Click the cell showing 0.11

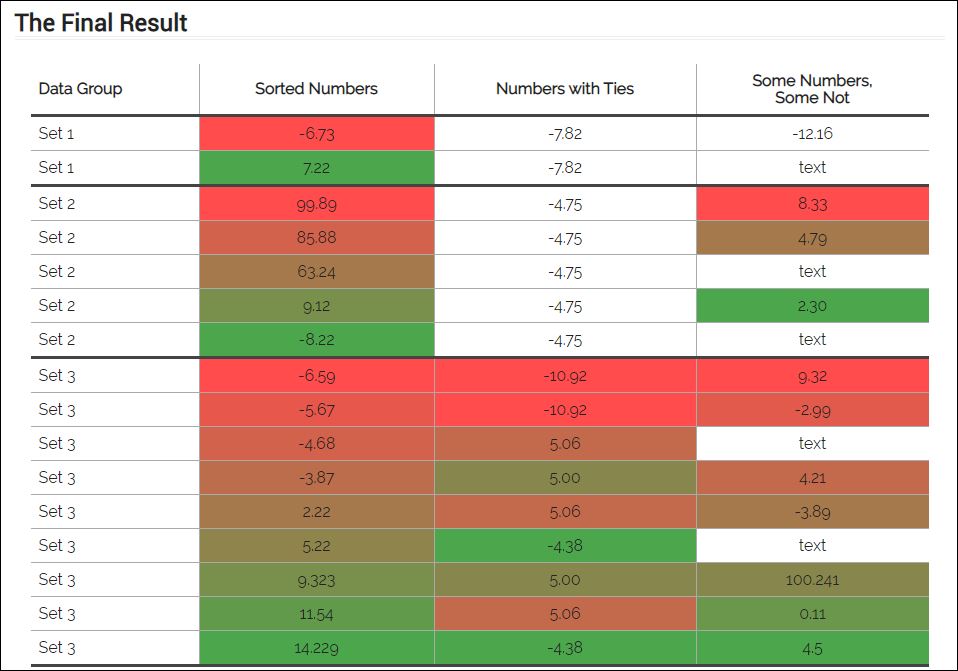click(x=812, y=614)
